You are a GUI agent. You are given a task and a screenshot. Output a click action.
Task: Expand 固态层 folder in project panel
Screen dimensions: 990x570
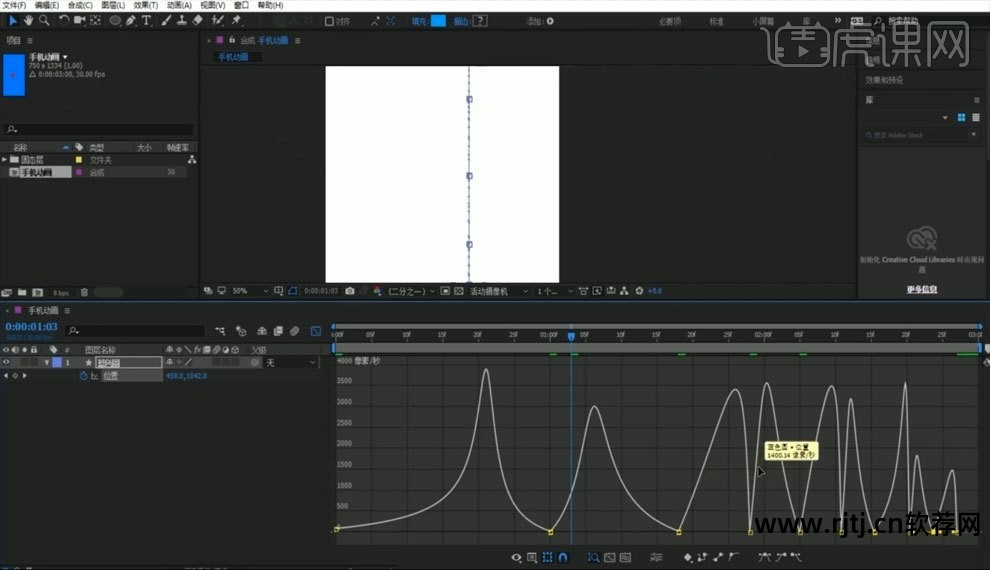tap(4, 160)
